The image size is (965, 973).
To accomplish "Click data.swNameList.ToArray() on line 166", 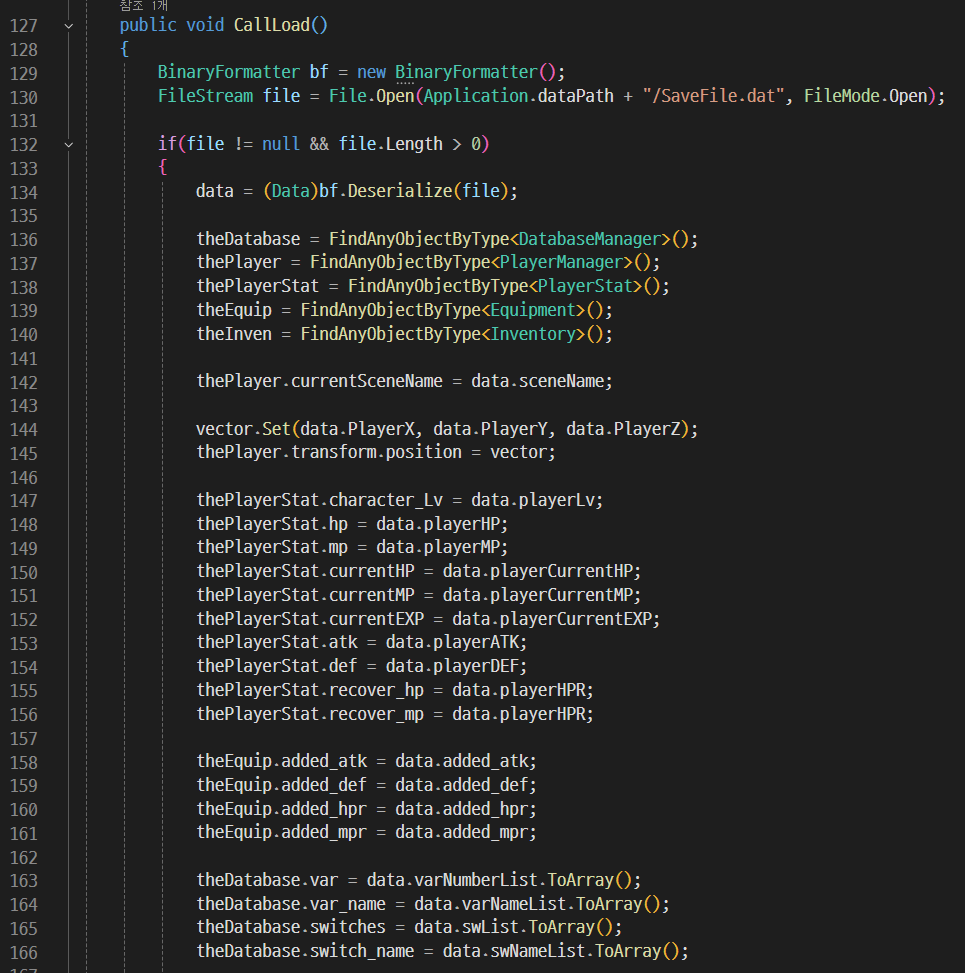I will point(561,951).
